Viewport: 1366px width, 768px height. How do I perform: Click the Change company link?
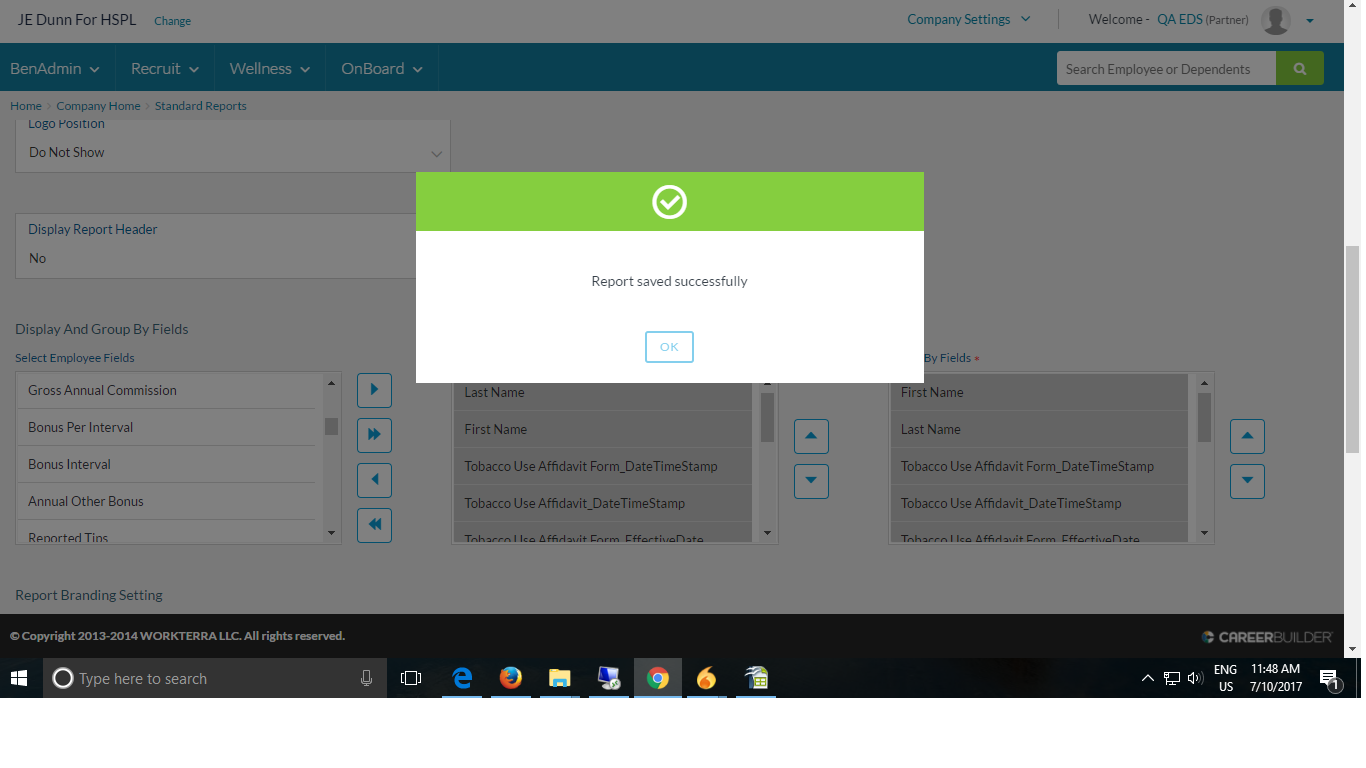coord(172,21)
